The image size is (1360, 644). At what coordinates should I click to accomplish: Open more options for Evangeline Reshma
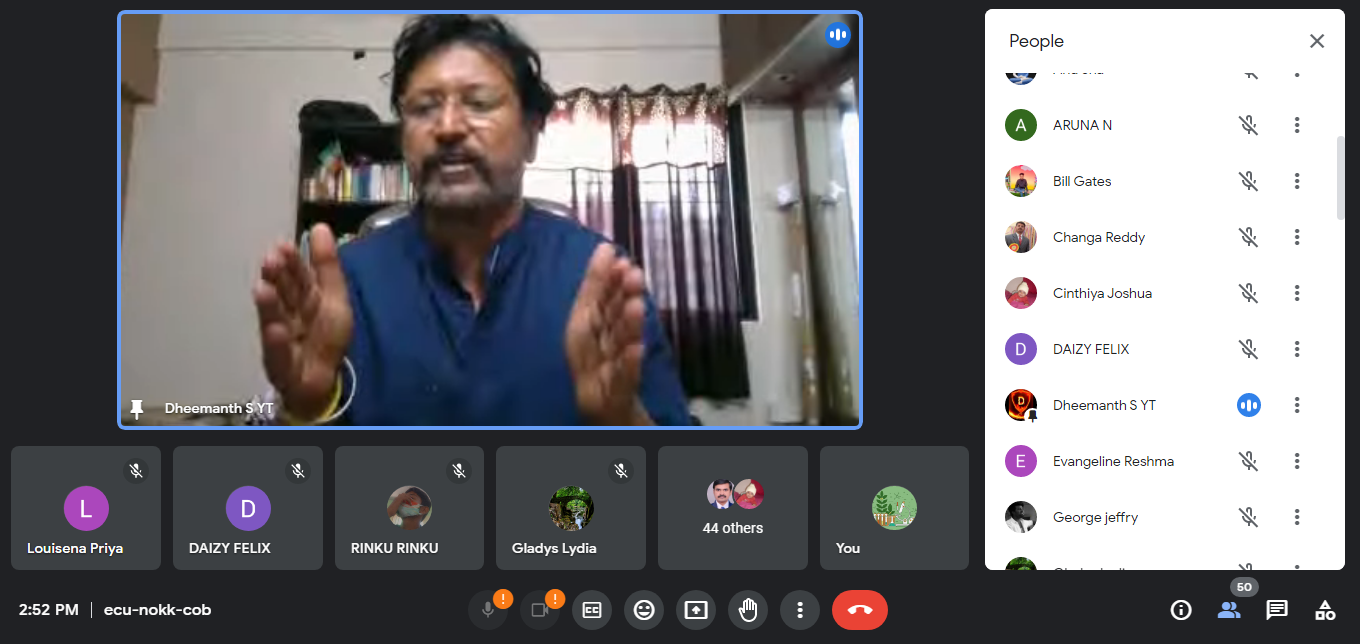point(1297,461)
